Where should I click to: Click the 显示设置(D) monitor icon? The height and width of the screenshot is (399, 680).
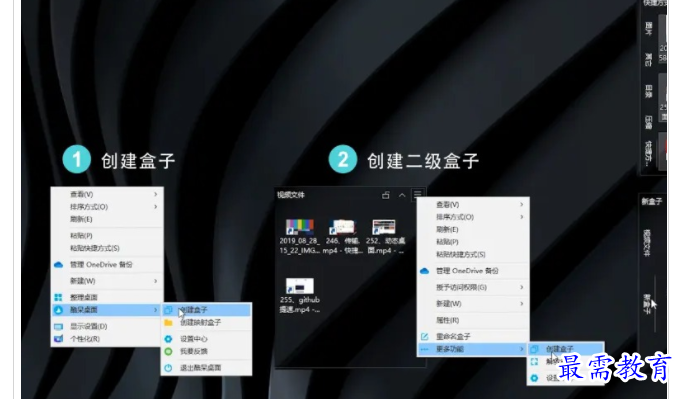[59, 326]
